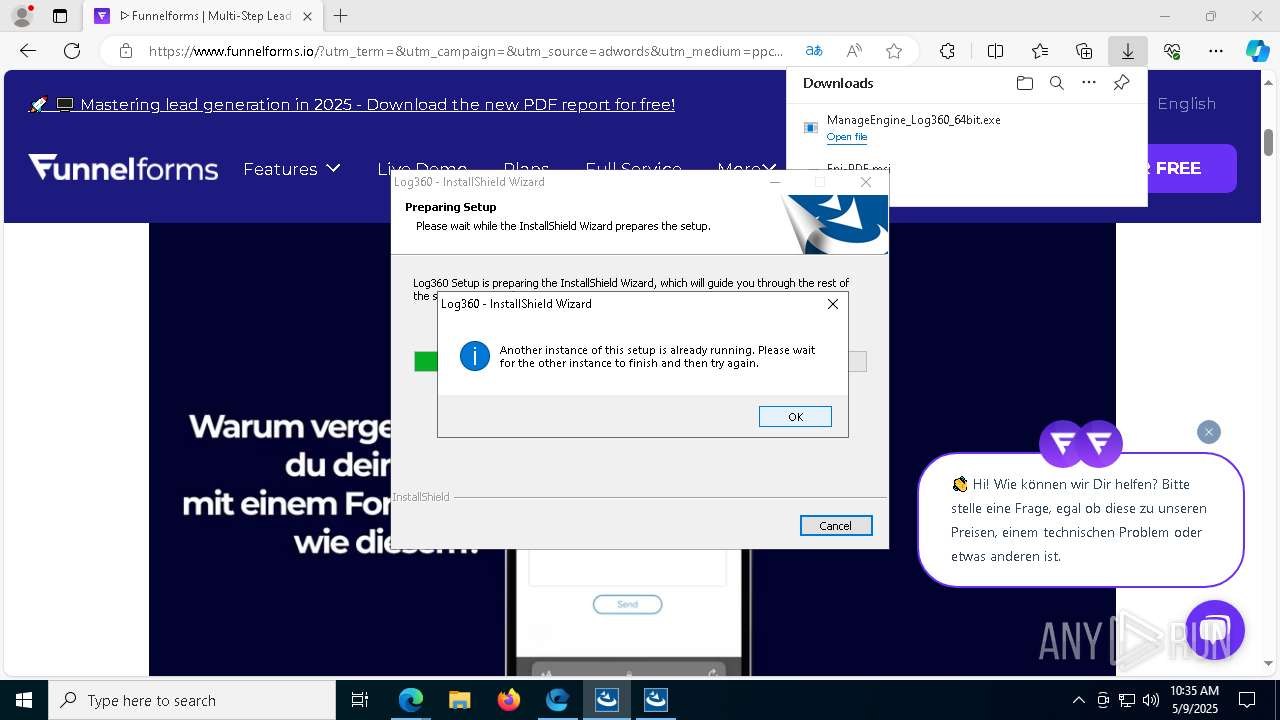Click the address bar URL field
This screenshot has width=1280, height=720.
click(466, 51)
